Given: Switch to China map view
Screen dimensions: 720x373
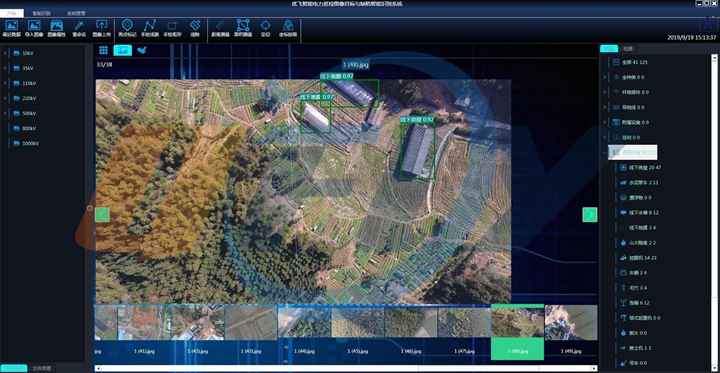Looking at the screenshot, I should click(141, 50).
